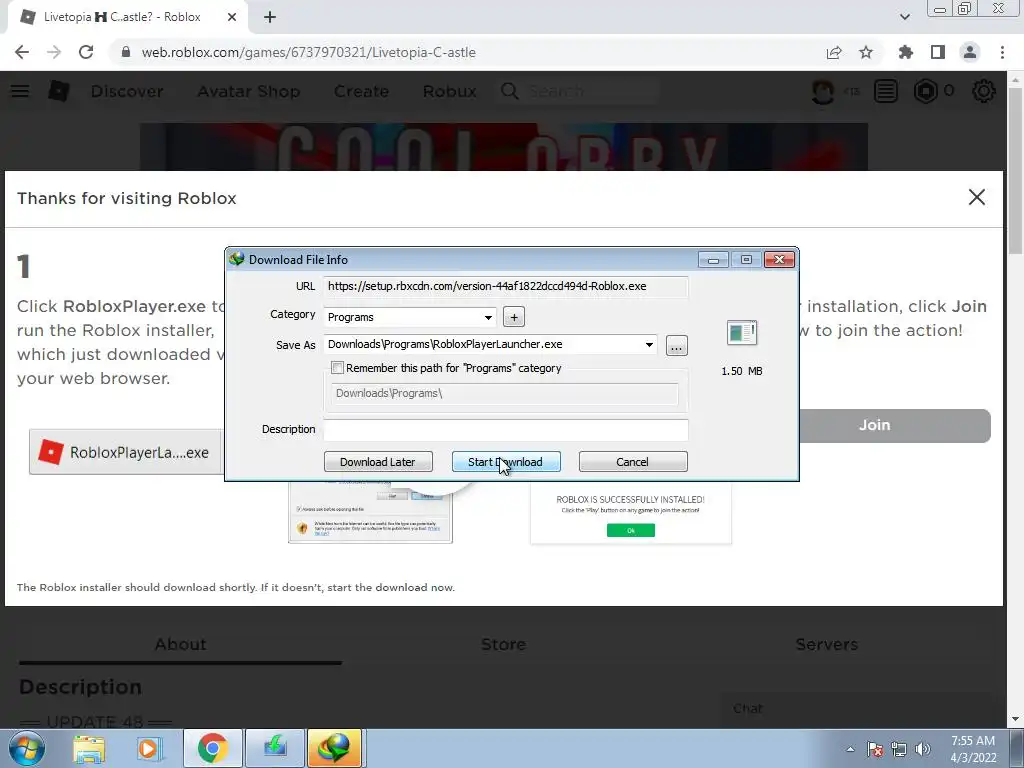Click the site lock icon in address bar

pyautogui.click(x=126, y=52)
